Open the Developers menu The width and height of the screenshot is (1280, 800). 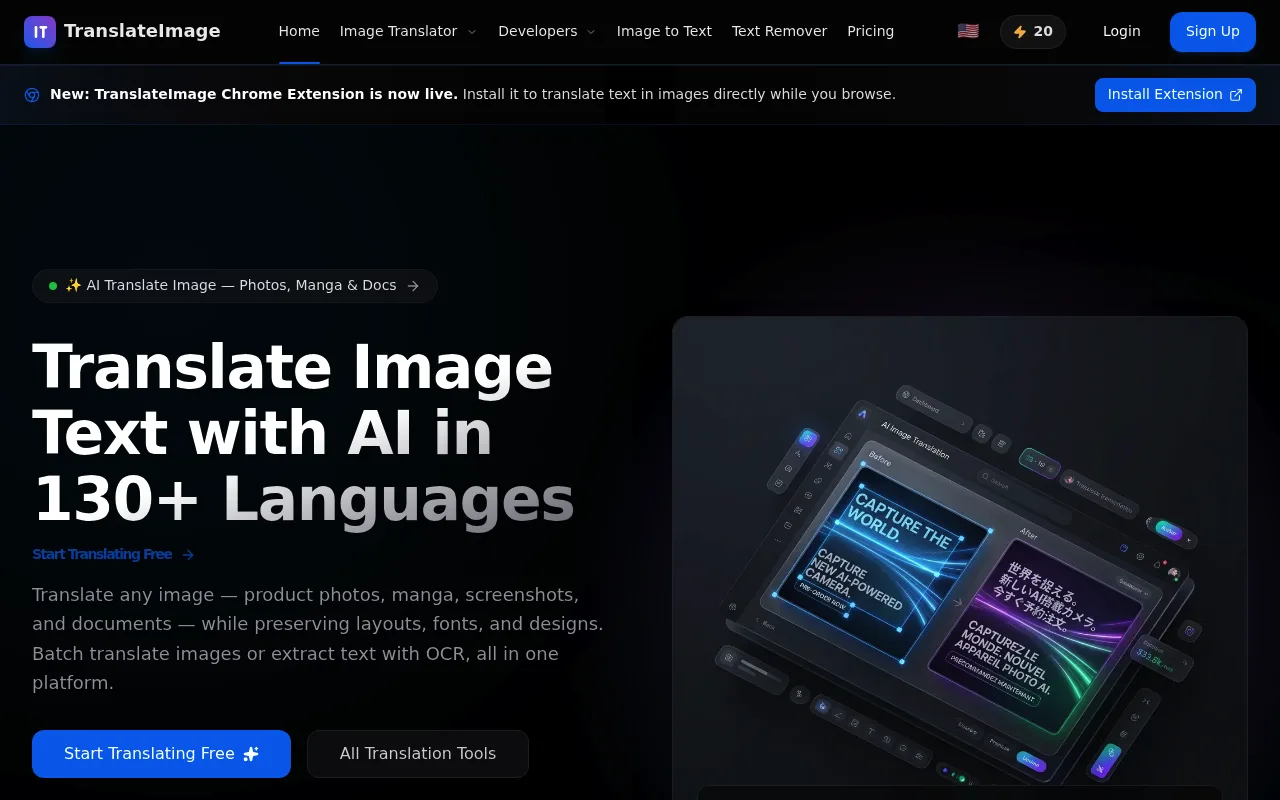[x=547, y=32]
